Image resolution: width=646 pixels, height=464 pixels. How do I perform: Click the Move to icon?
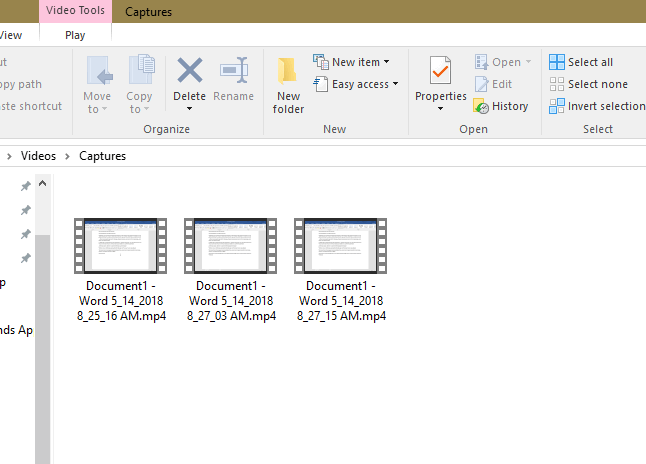[100, 70]
